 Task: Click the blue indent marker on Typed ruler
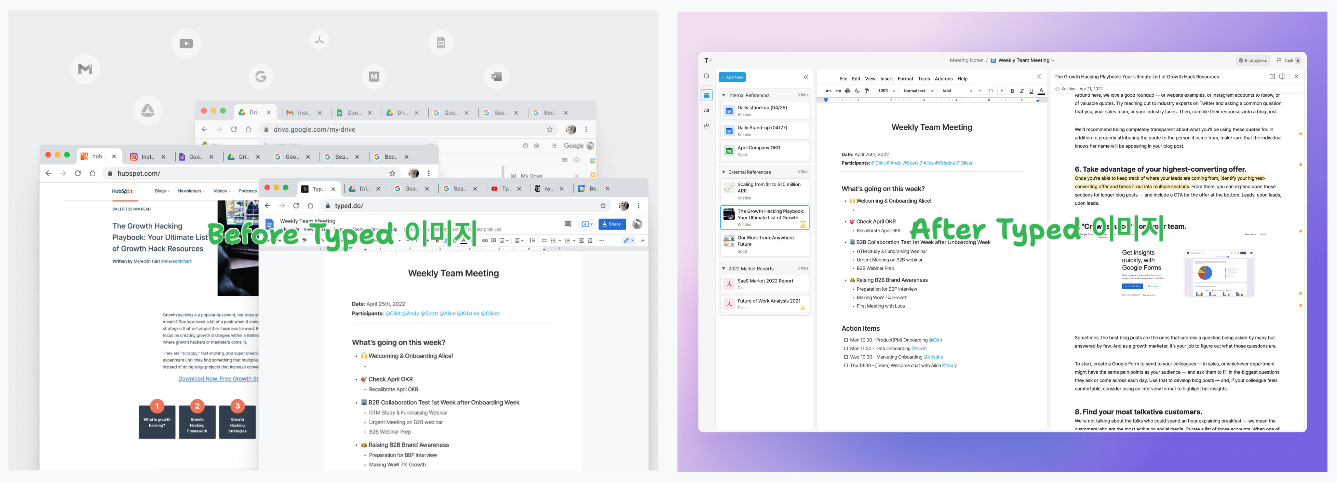(826, 100)
